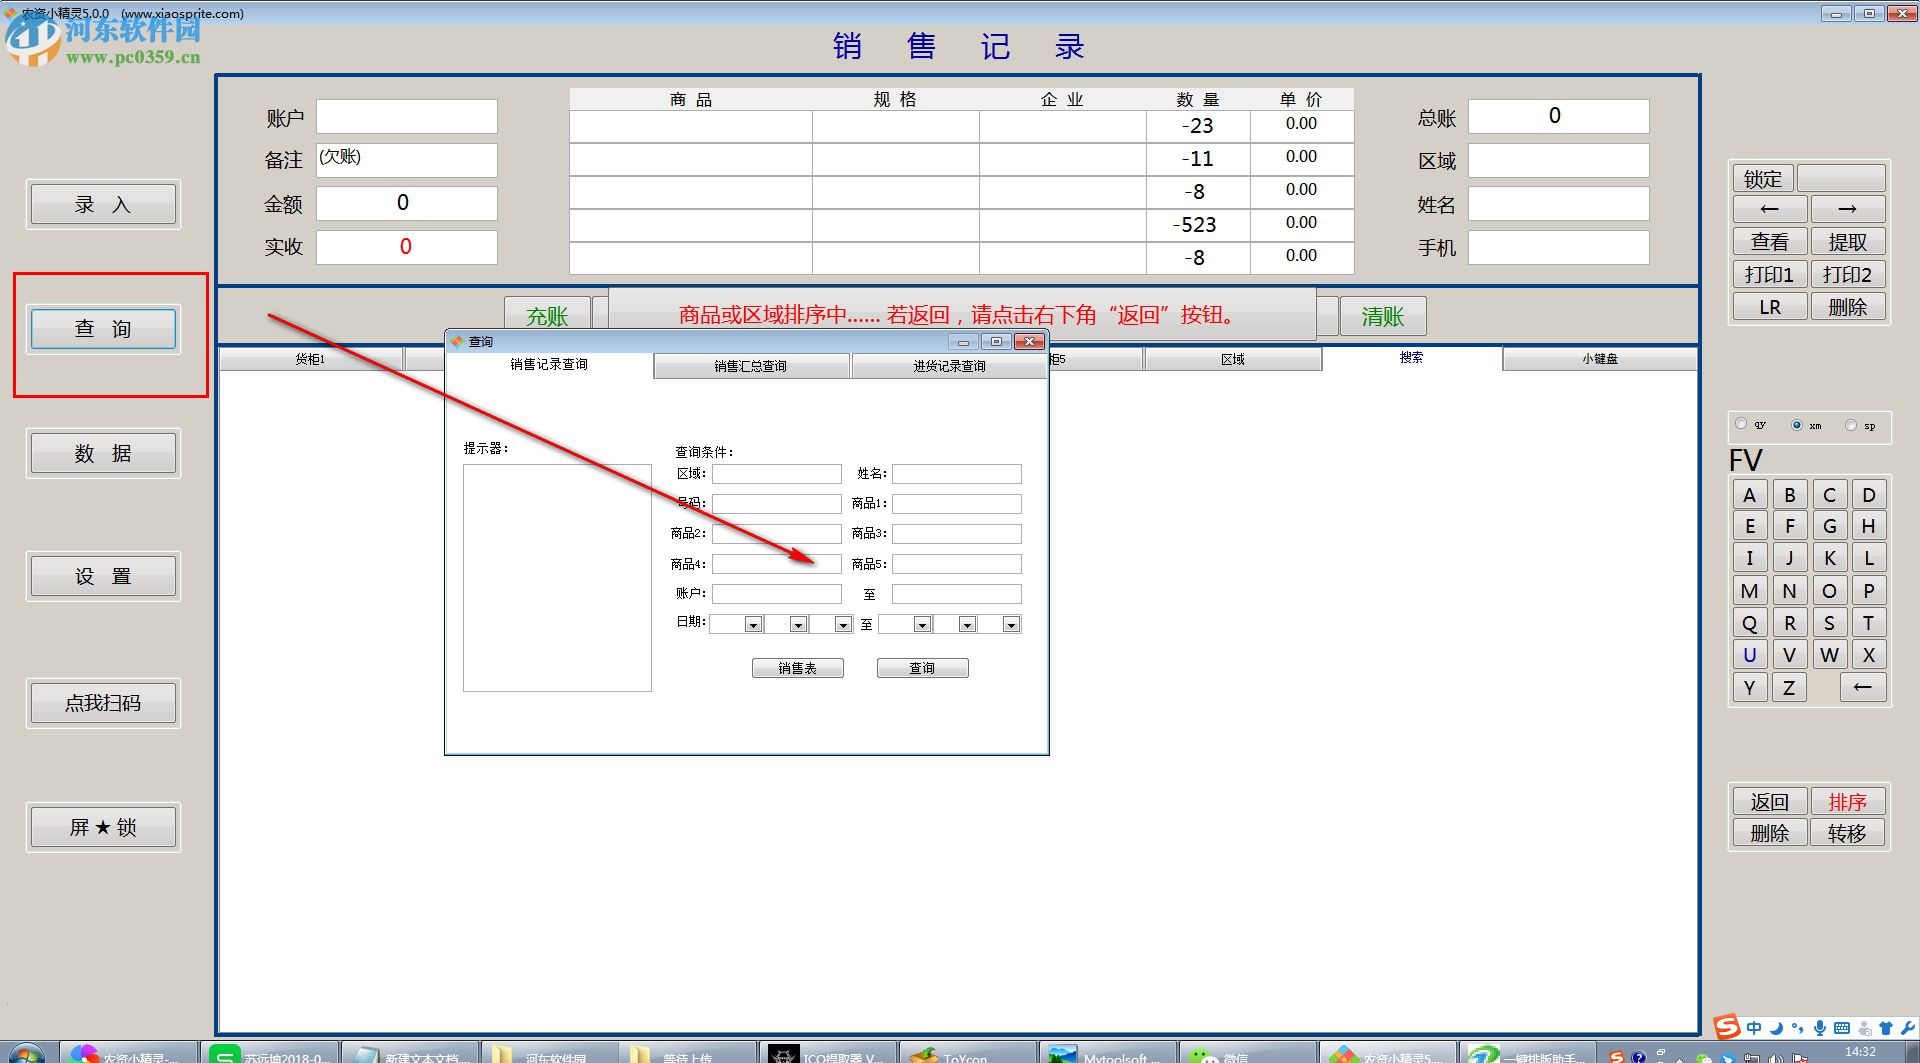
Task: Click the 账户 input field at top left
Action: tap(406, 116)
